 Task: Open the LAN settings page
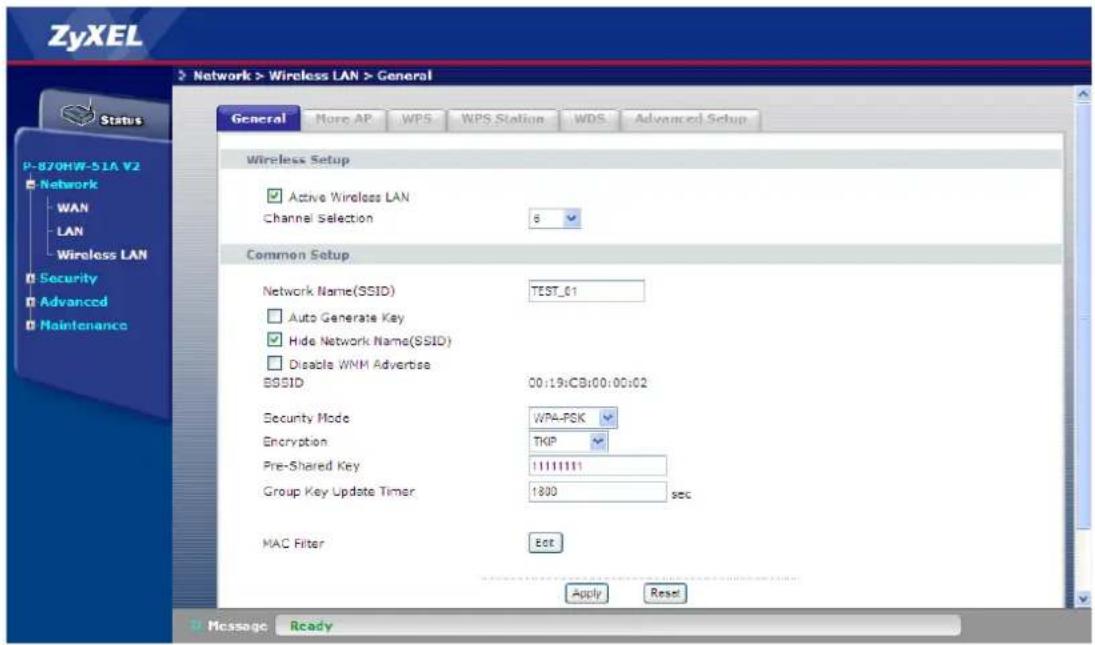70,231
